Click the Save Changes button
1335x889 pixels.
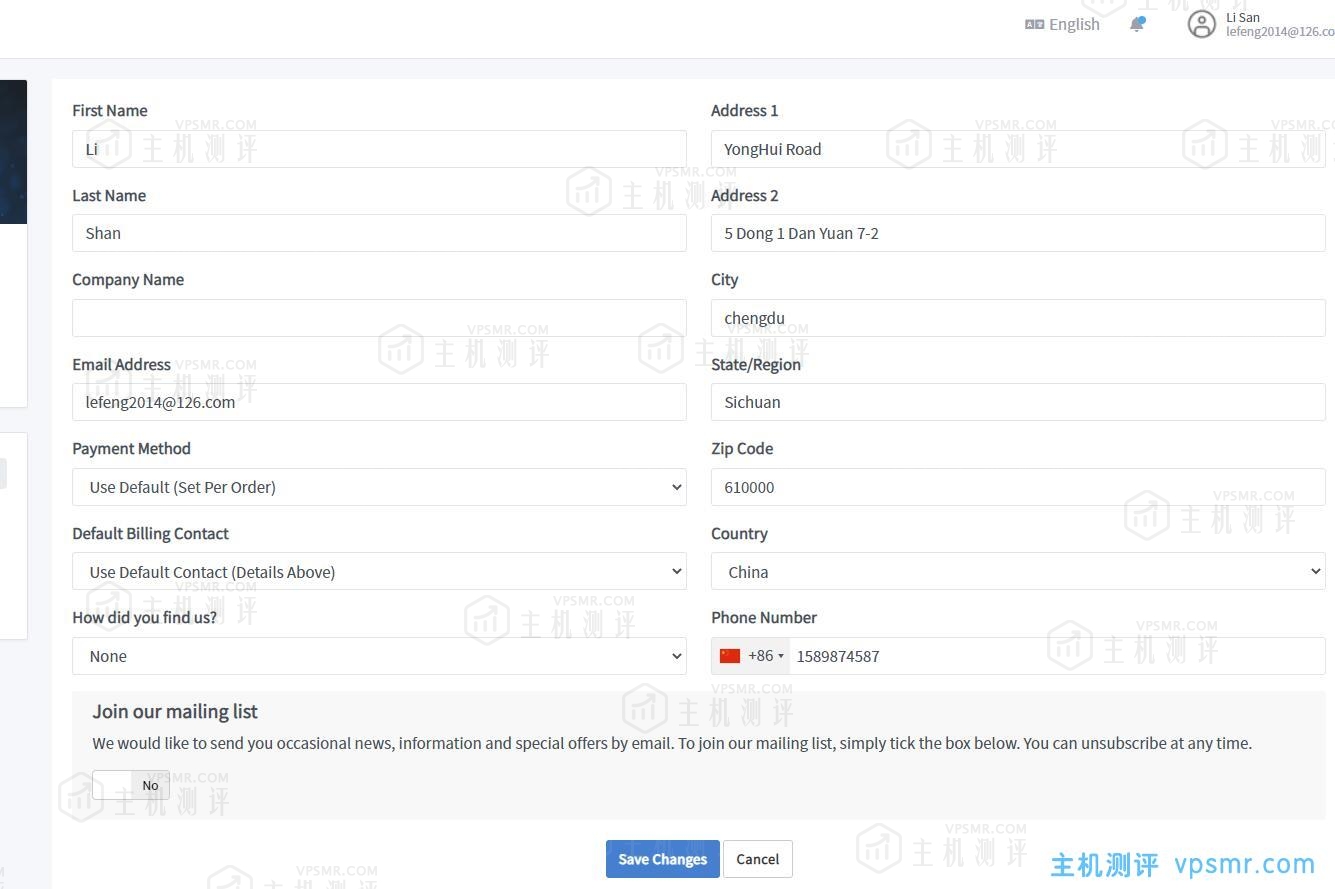click(662, 859)
